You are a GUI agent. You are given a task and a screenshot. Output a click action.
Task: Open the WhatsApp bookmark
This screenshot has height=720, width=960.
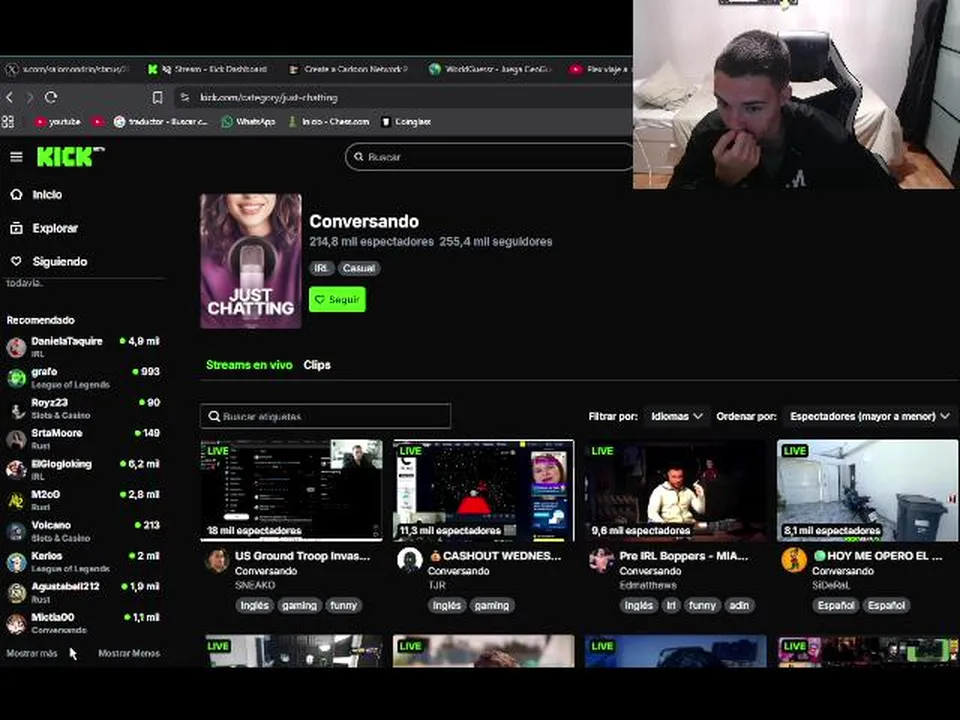[249, 122]
